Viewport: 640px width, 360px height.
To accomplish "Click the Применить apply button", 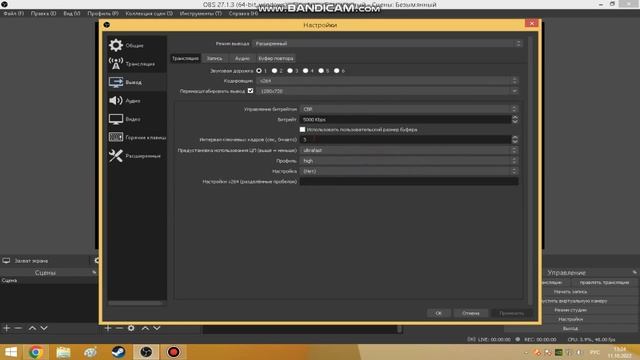I will coord(511,313).
